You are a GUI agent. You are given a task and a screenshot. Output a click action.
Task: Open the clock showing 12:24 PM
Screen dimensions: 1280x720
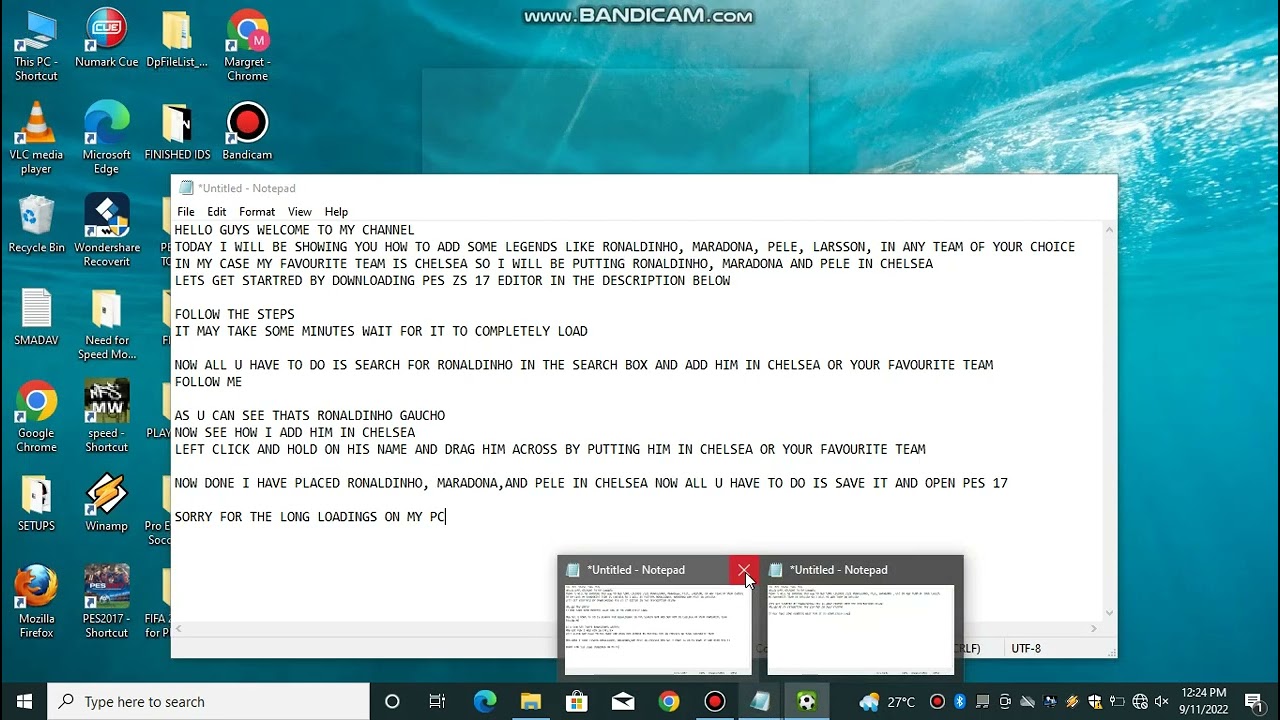(x=1203, y=702)
